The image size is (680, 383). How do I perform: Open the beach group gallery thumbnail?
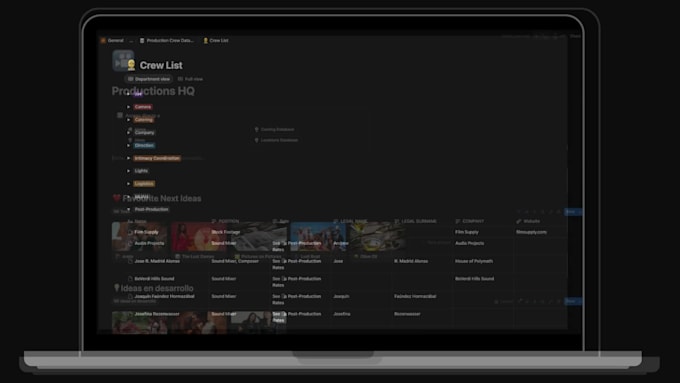point(318,237)
